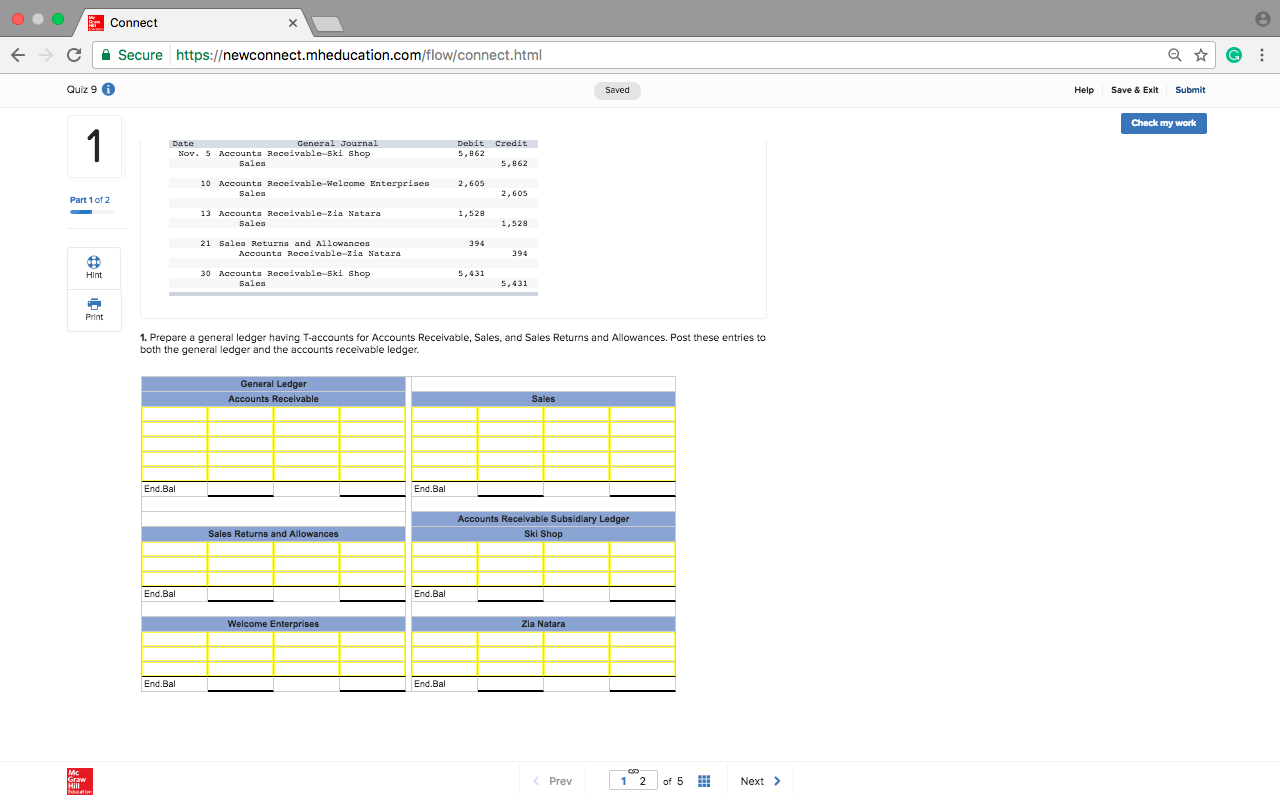Click first Accounts Receivable T-account date cell
Viewport: 1280px width, 800px height.
[x=174, y=414]
